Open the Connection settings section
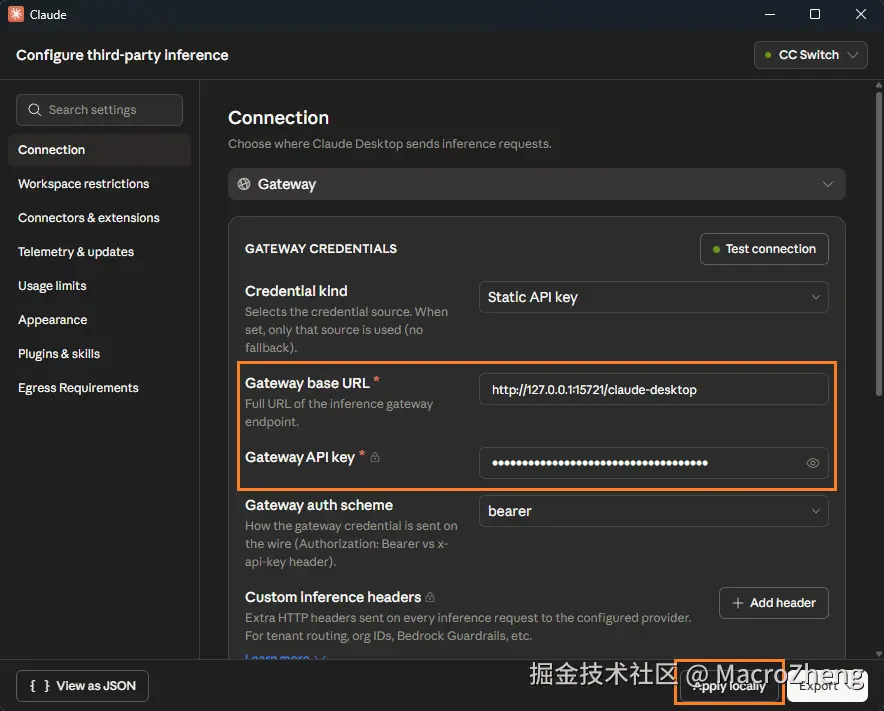 tap(99, 149)
